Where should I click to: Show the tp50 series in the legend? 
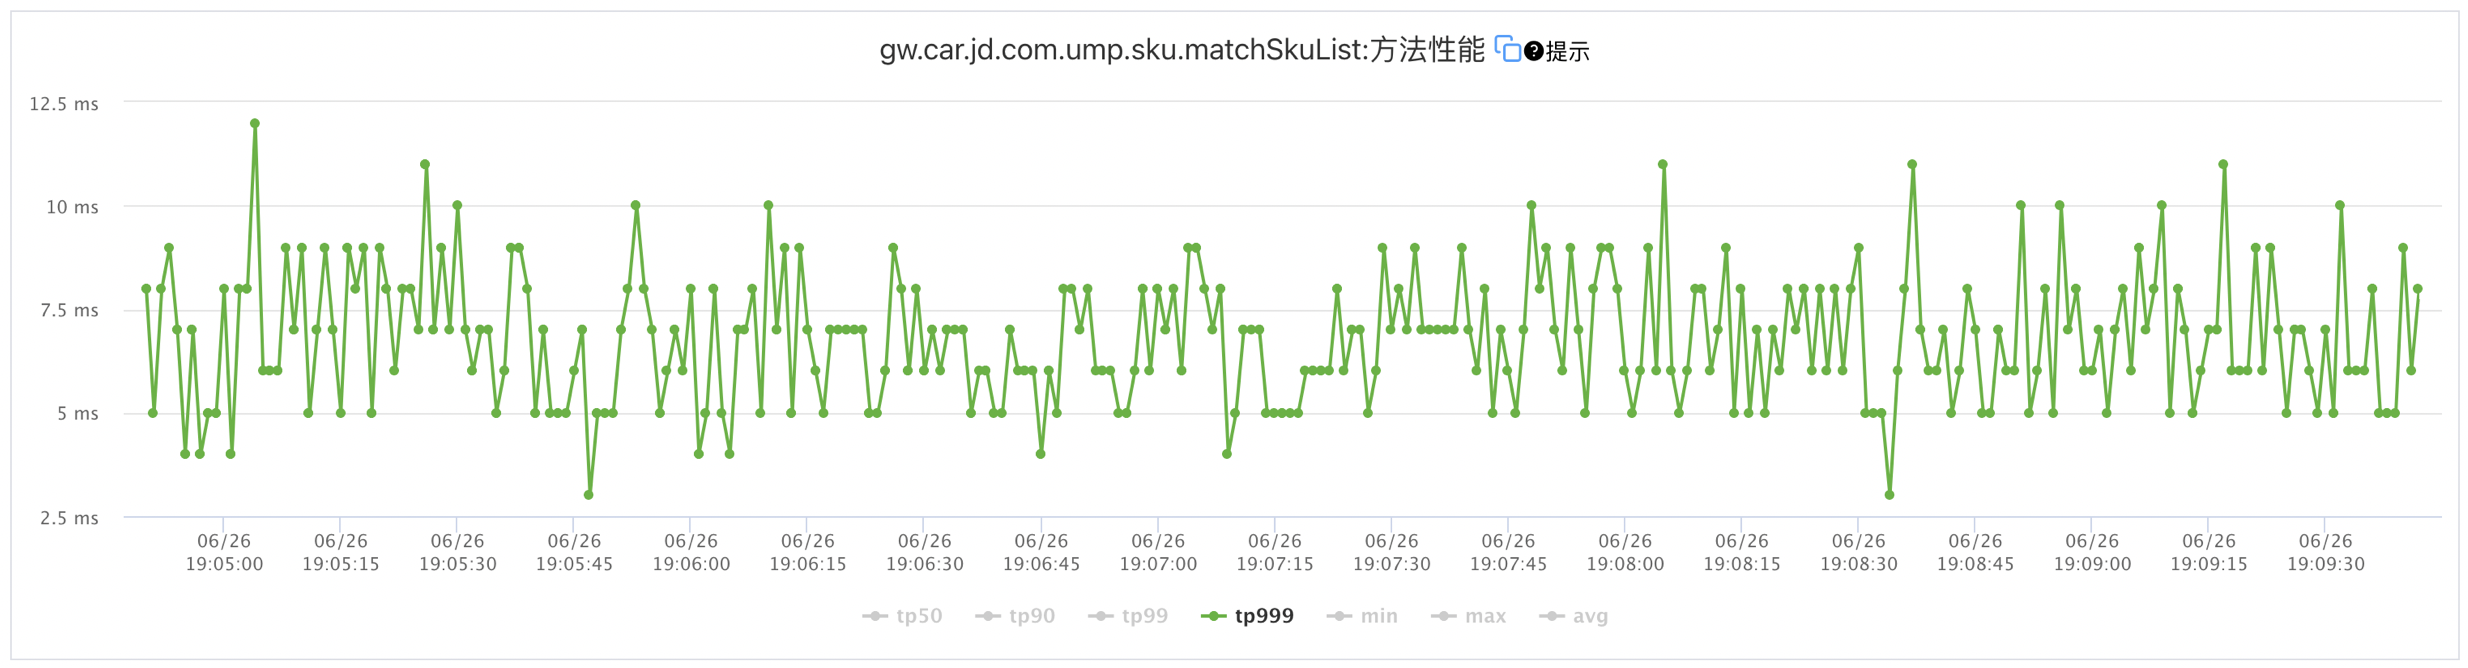(902, 616)
